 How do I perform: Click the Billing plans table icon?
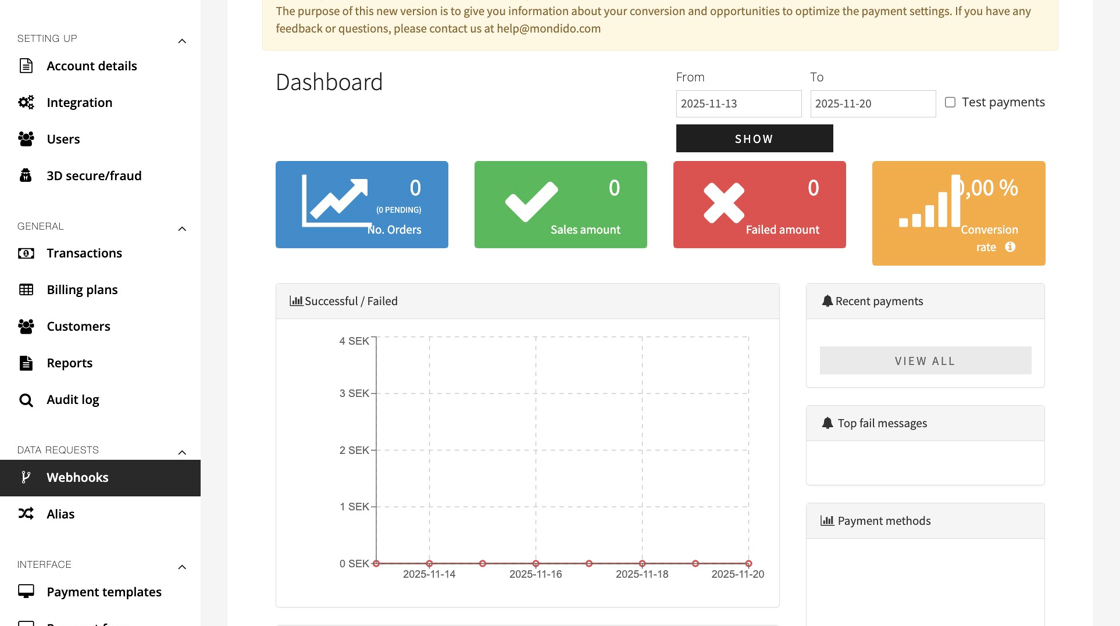pos(26,289)
